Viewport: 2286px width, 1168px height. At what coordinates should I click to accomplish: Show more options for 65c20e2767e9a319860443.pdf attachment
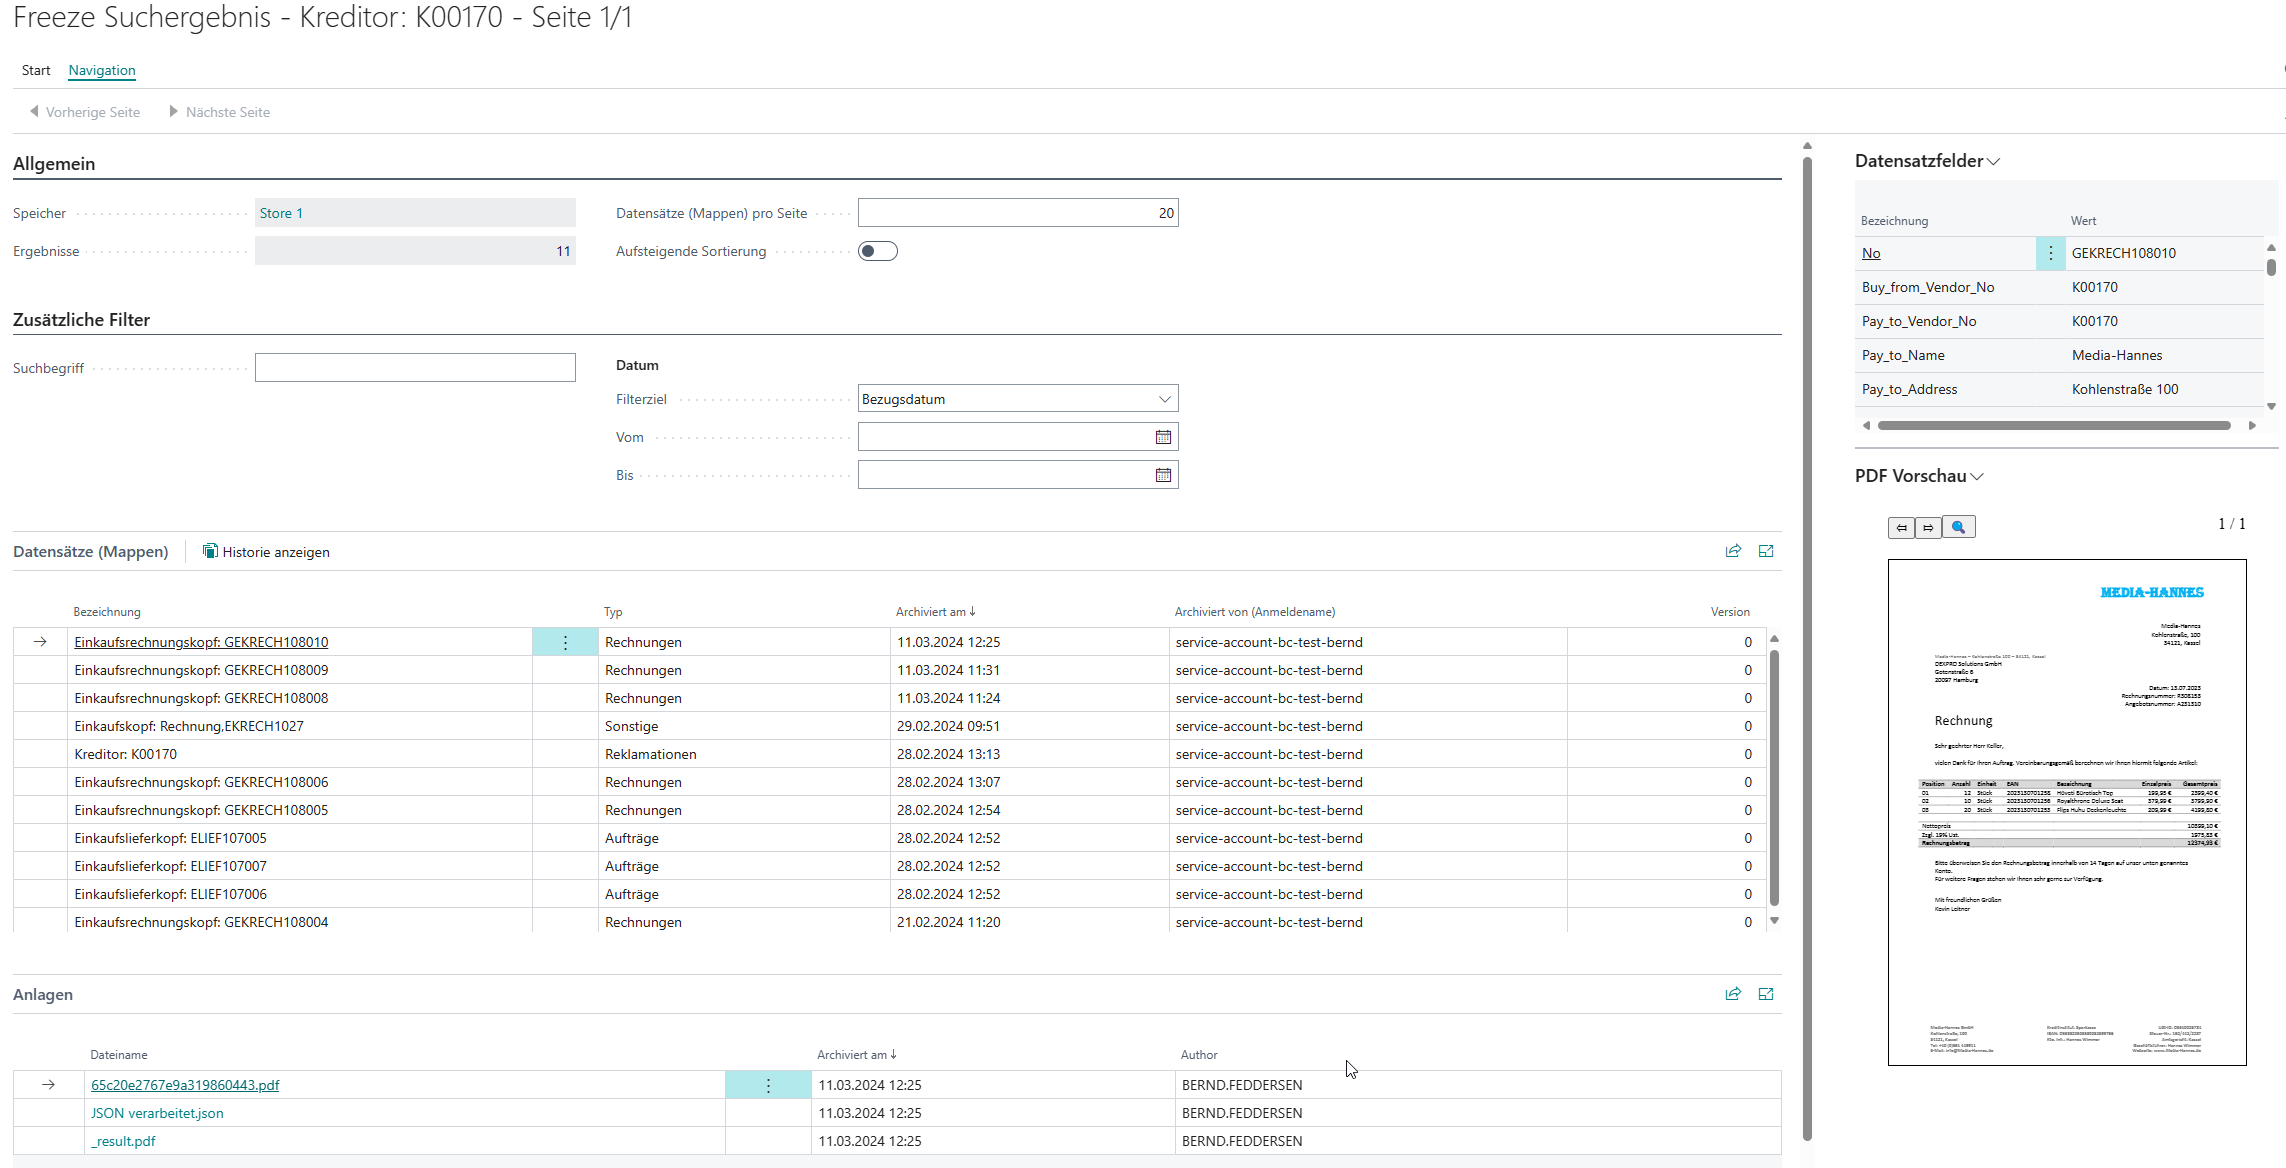click(x=768, y=1085)
